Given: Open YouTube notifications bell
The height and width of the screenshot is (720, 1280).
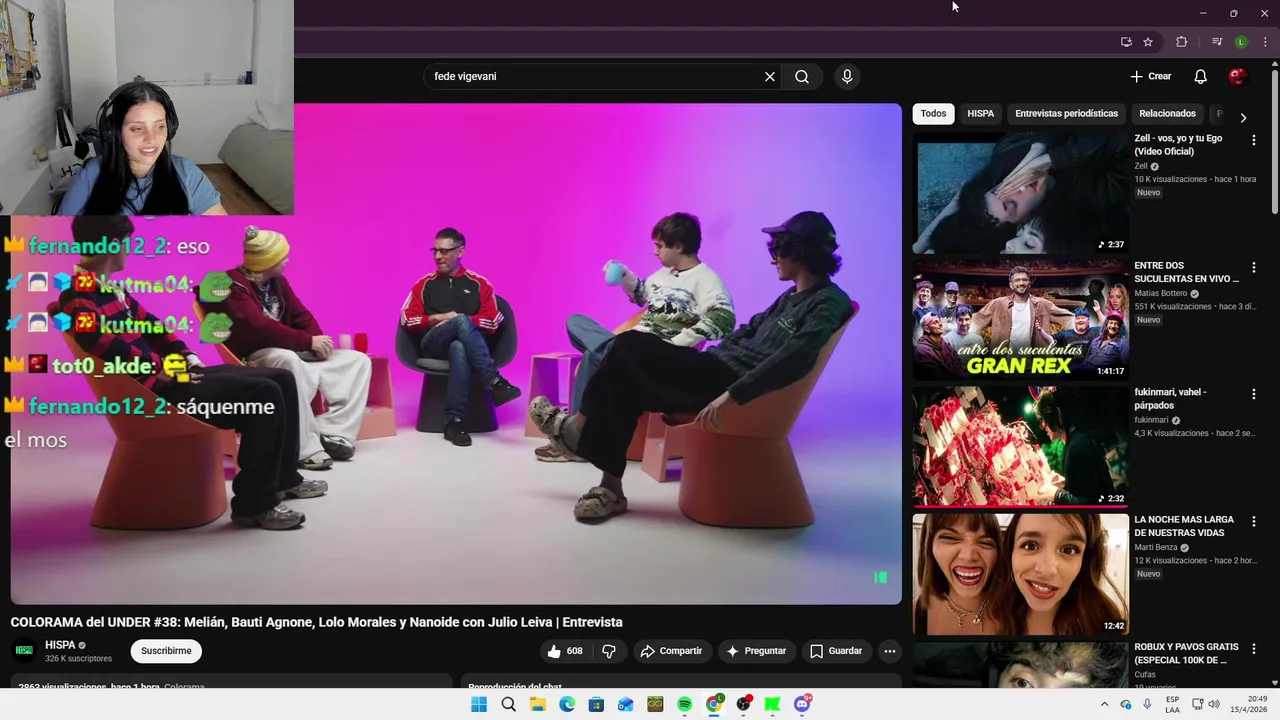Looking at the screenshot, I should point(1201,77).
